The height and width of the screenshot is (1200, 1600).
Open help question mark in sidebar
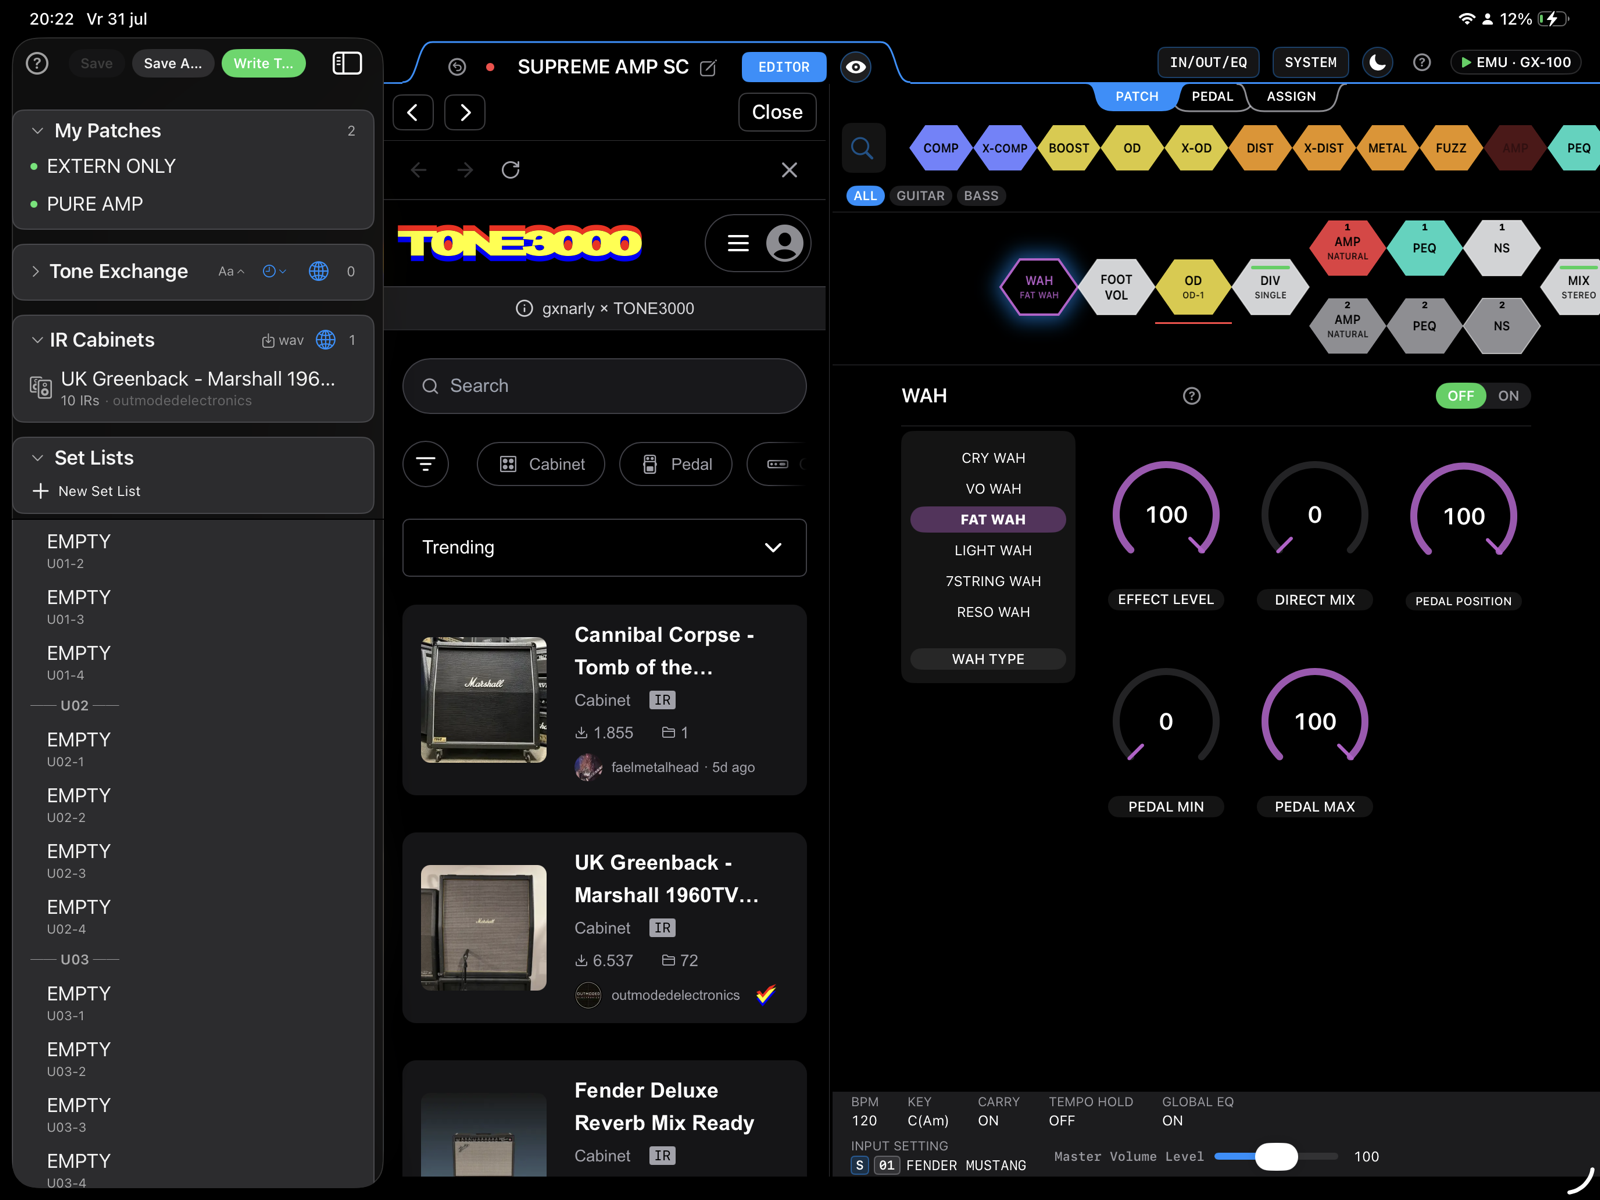tap(37, 63)
